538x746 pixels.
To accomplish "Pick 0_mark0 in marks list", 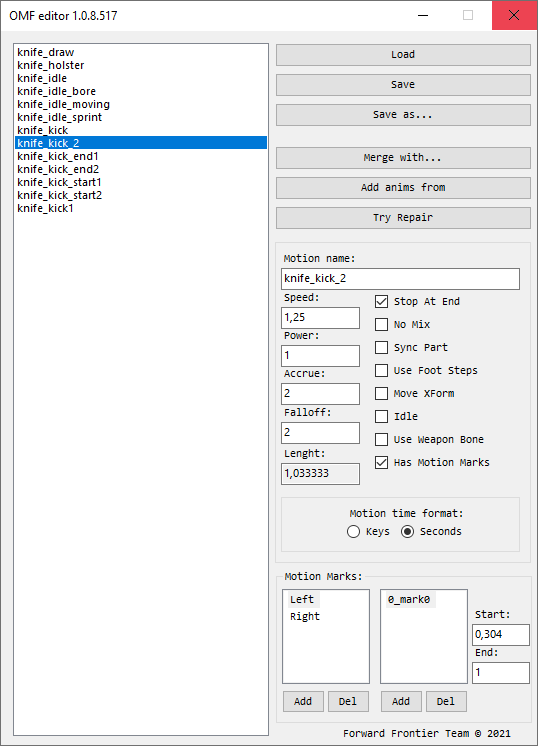I will [x=409, y=599].
